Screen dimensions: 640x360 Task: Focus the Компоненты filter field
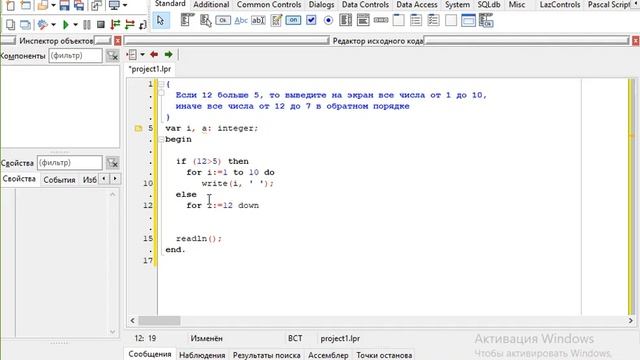[76, 56]
